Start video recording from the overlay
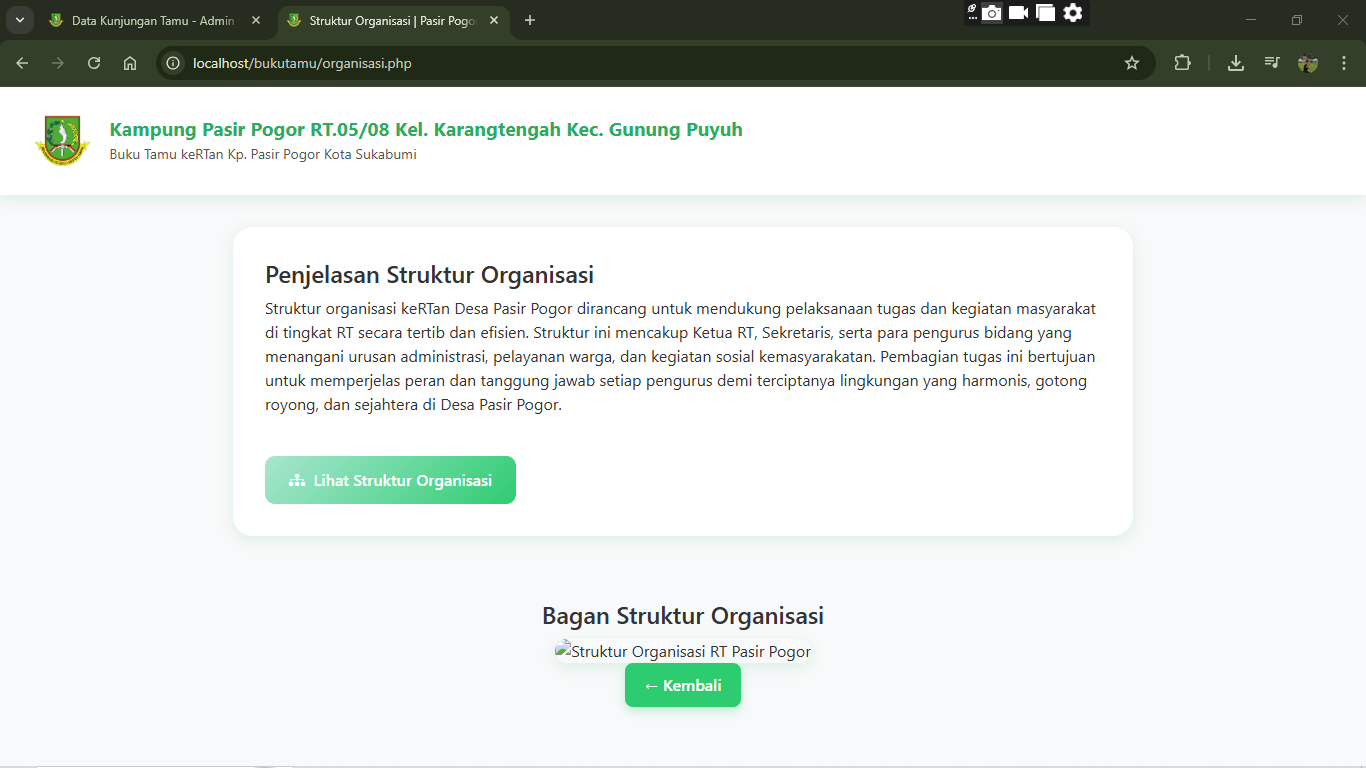The width and height of the screenshot is (1366, 768). point(1018,13)
